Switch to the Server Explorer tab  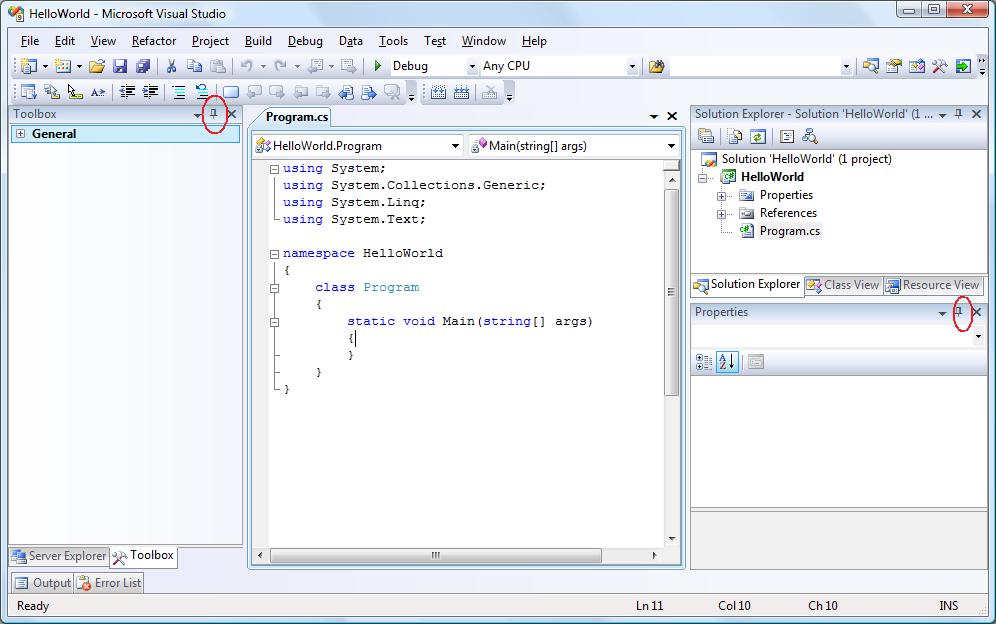pyautogui.click(x=59, y=556)
